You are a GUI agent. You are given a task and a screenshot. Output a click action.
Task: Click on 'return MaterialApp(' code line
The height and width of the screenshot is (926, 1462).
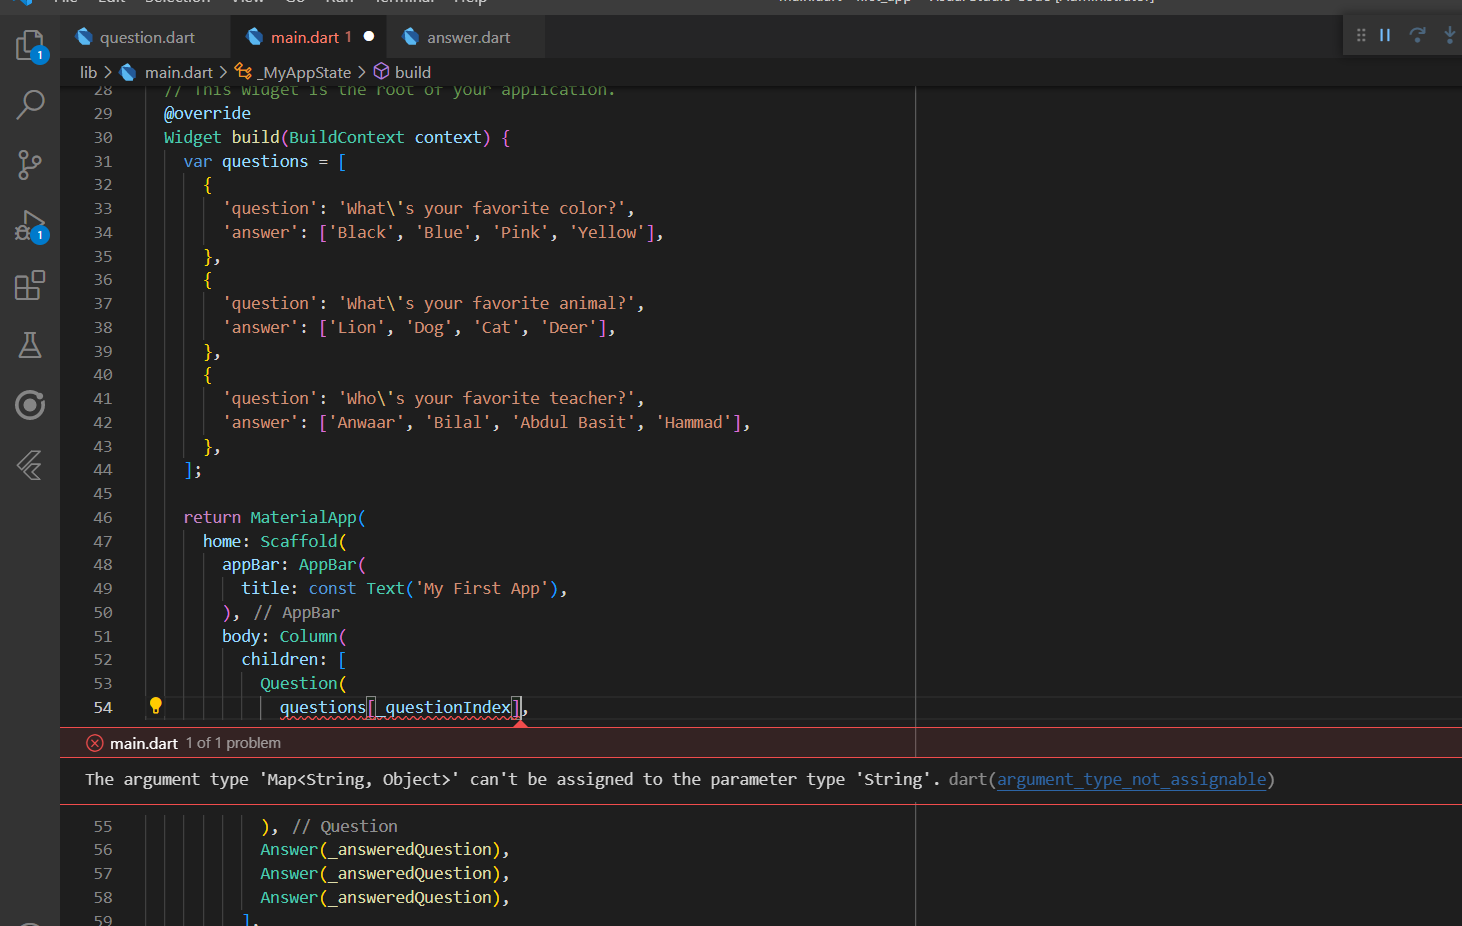tap(274, 517)
